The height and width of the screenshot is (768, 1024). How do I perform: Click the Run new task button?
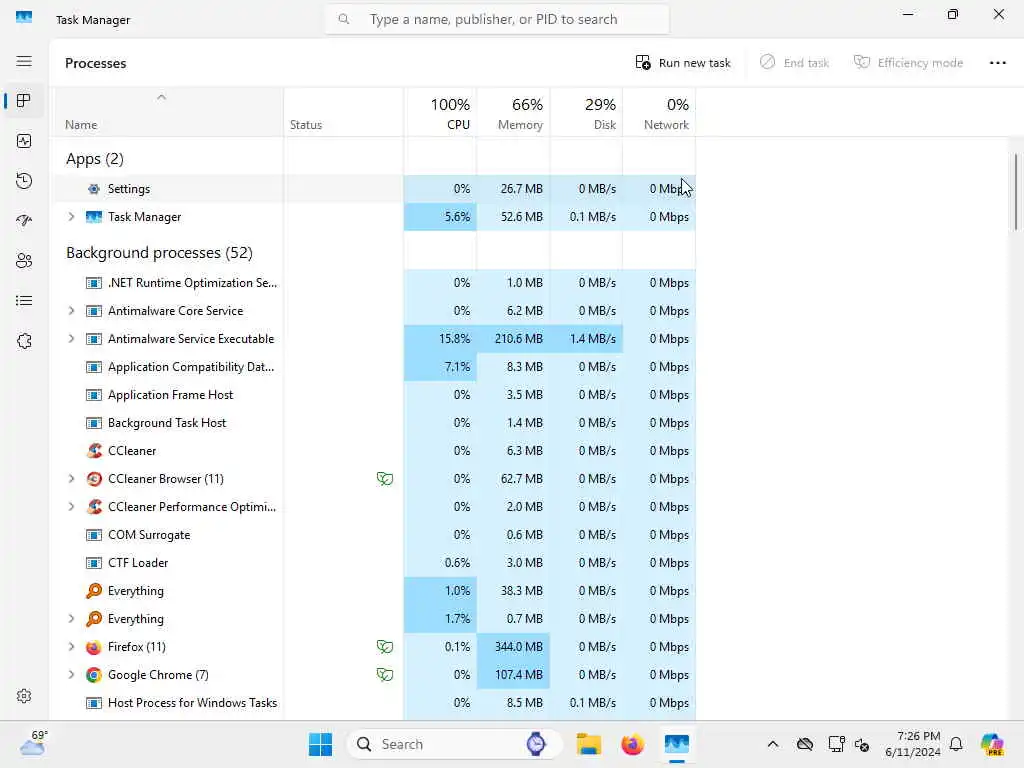(x=683, y=63)
